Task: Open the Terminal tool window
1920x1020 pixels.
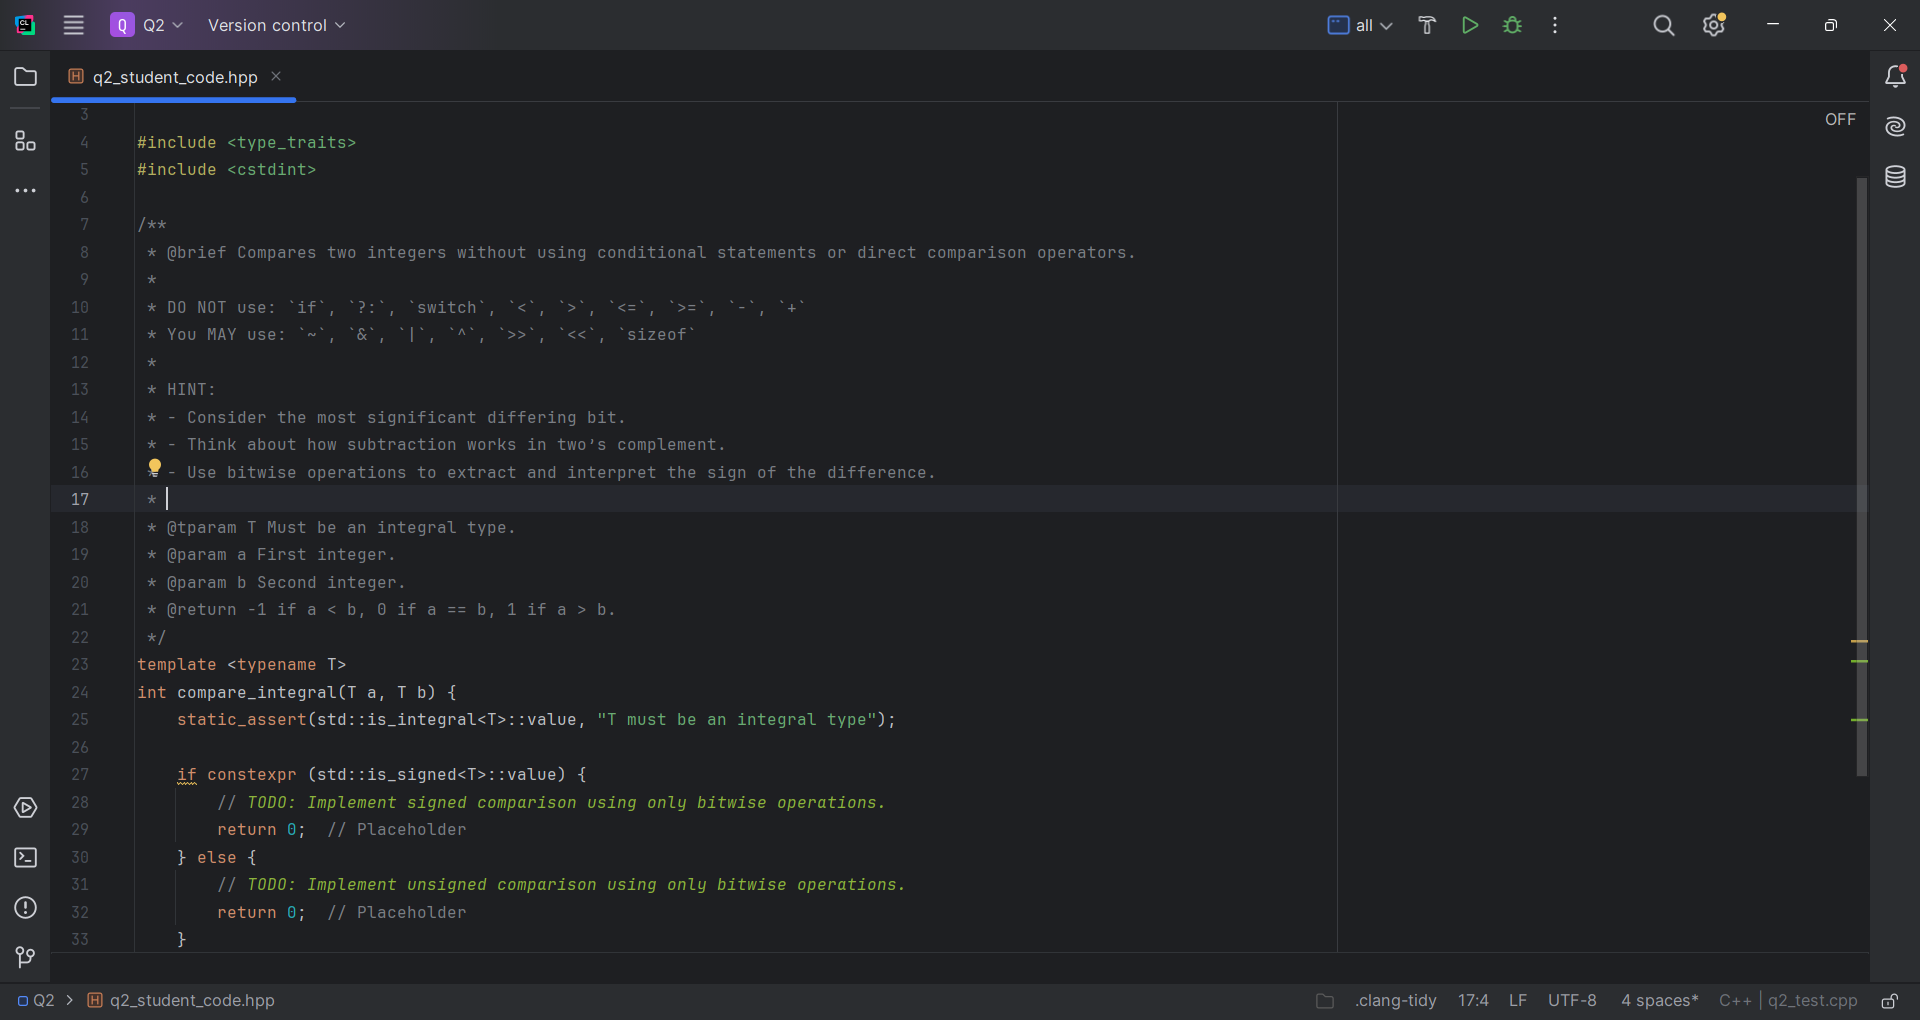Action: (25, 858)
